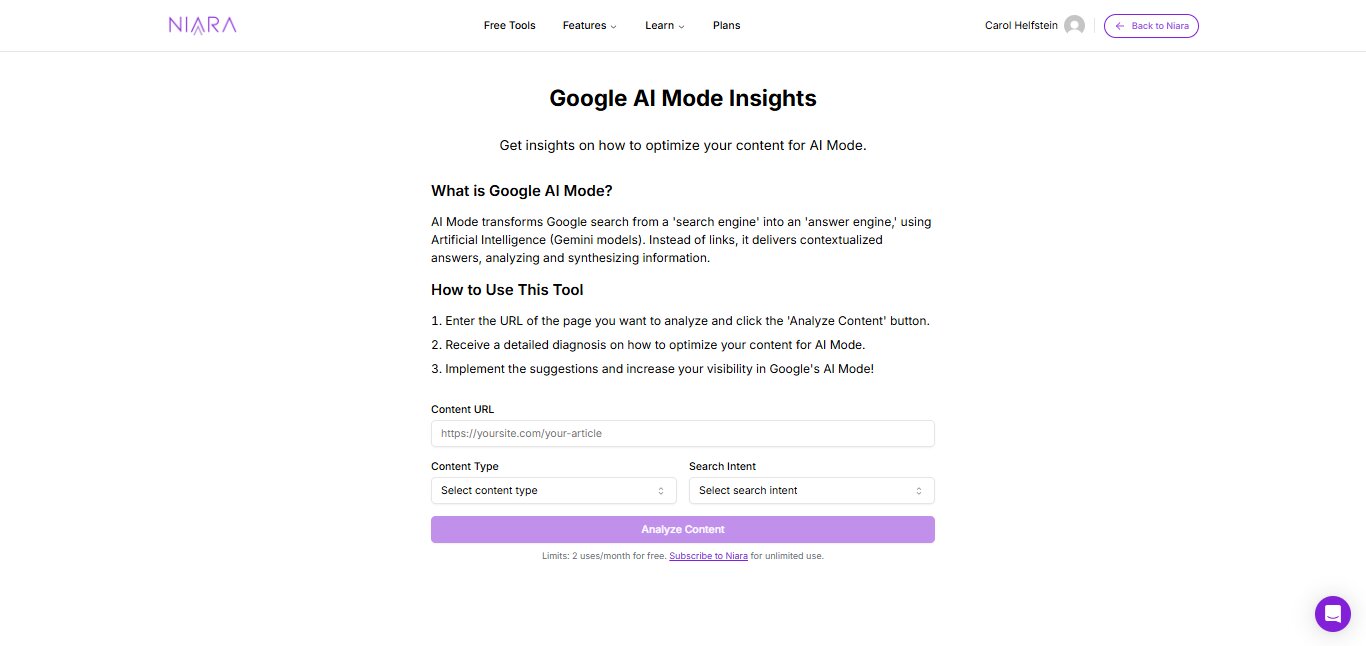Image resolution: width=1366 pixels, height=646 pixels.
Task: Click Carol Helfstein's profile avatar
Action: click(1073, 25)
